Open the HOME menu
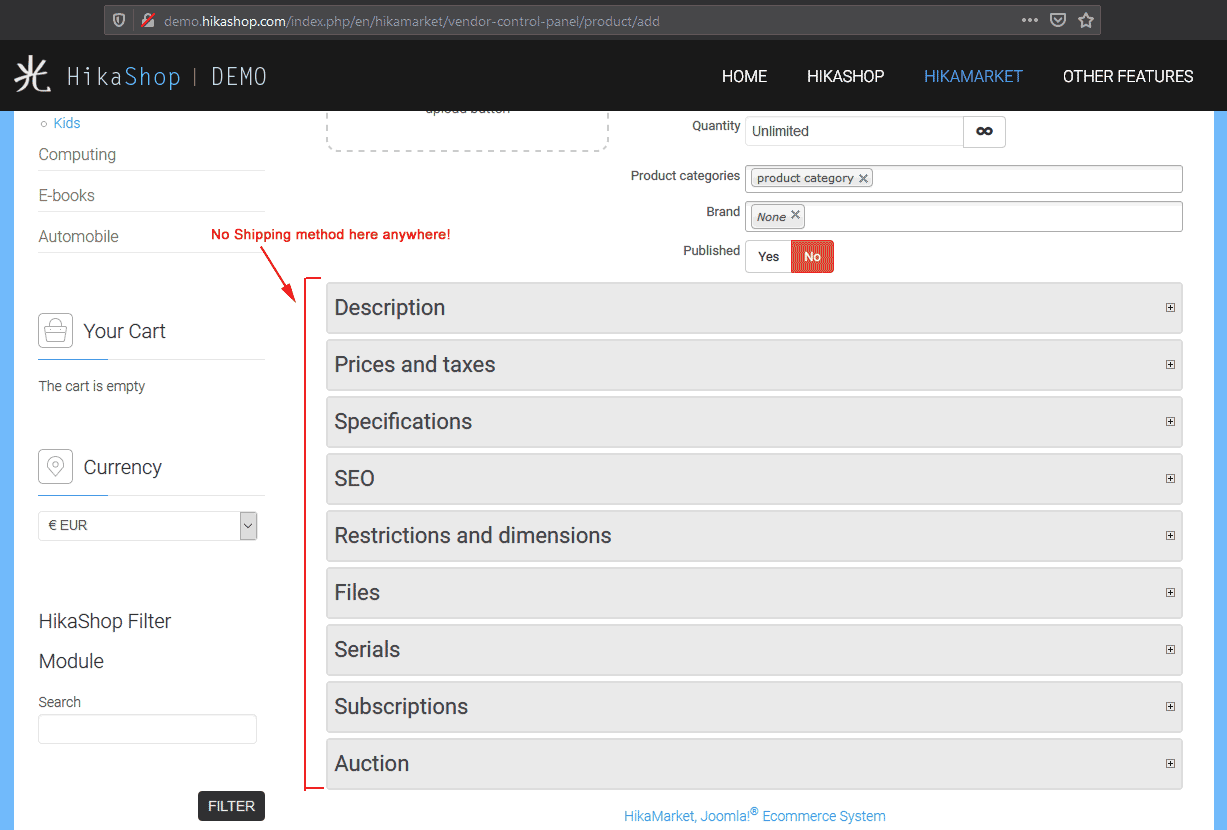 click(744, 76)
